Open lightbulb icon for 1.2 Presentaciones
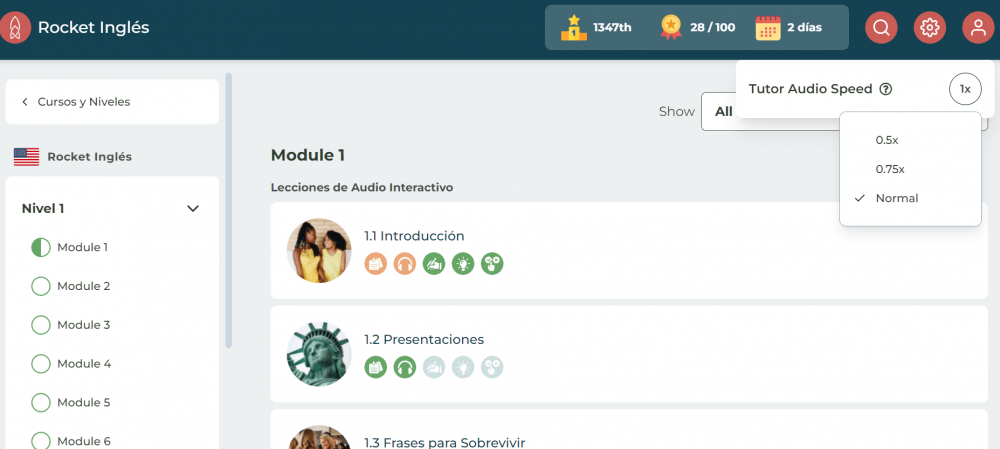This screenshot has width=1000, height=449. click(463, 367)
